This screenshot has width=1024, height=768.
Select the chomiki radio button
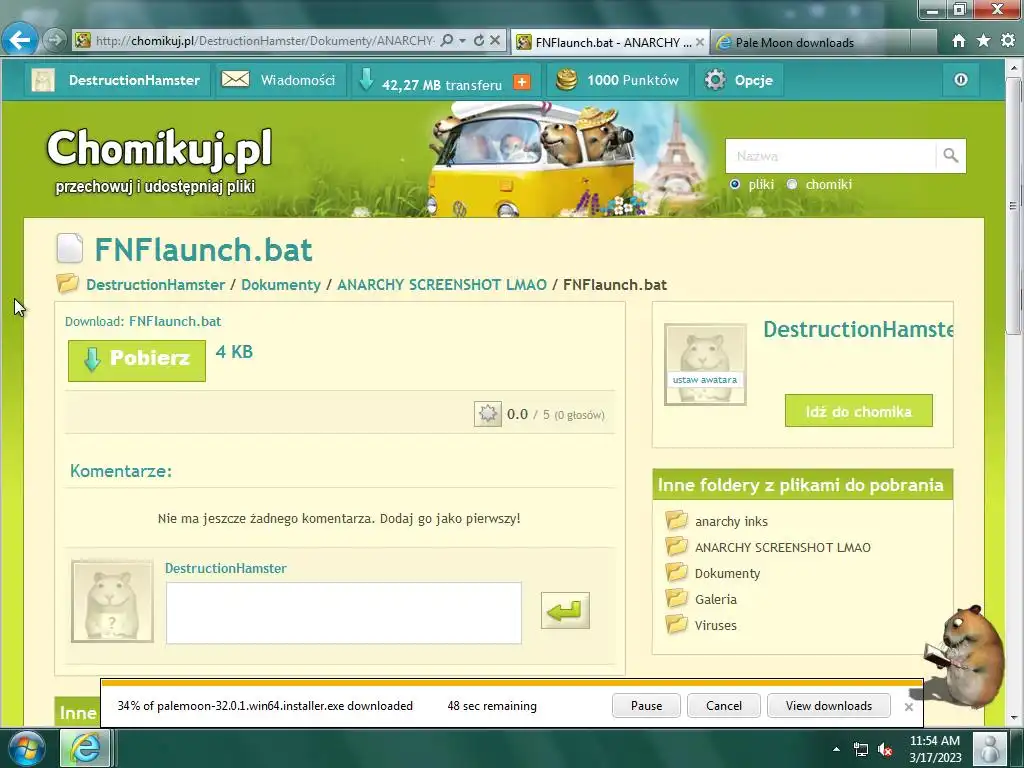792,184
